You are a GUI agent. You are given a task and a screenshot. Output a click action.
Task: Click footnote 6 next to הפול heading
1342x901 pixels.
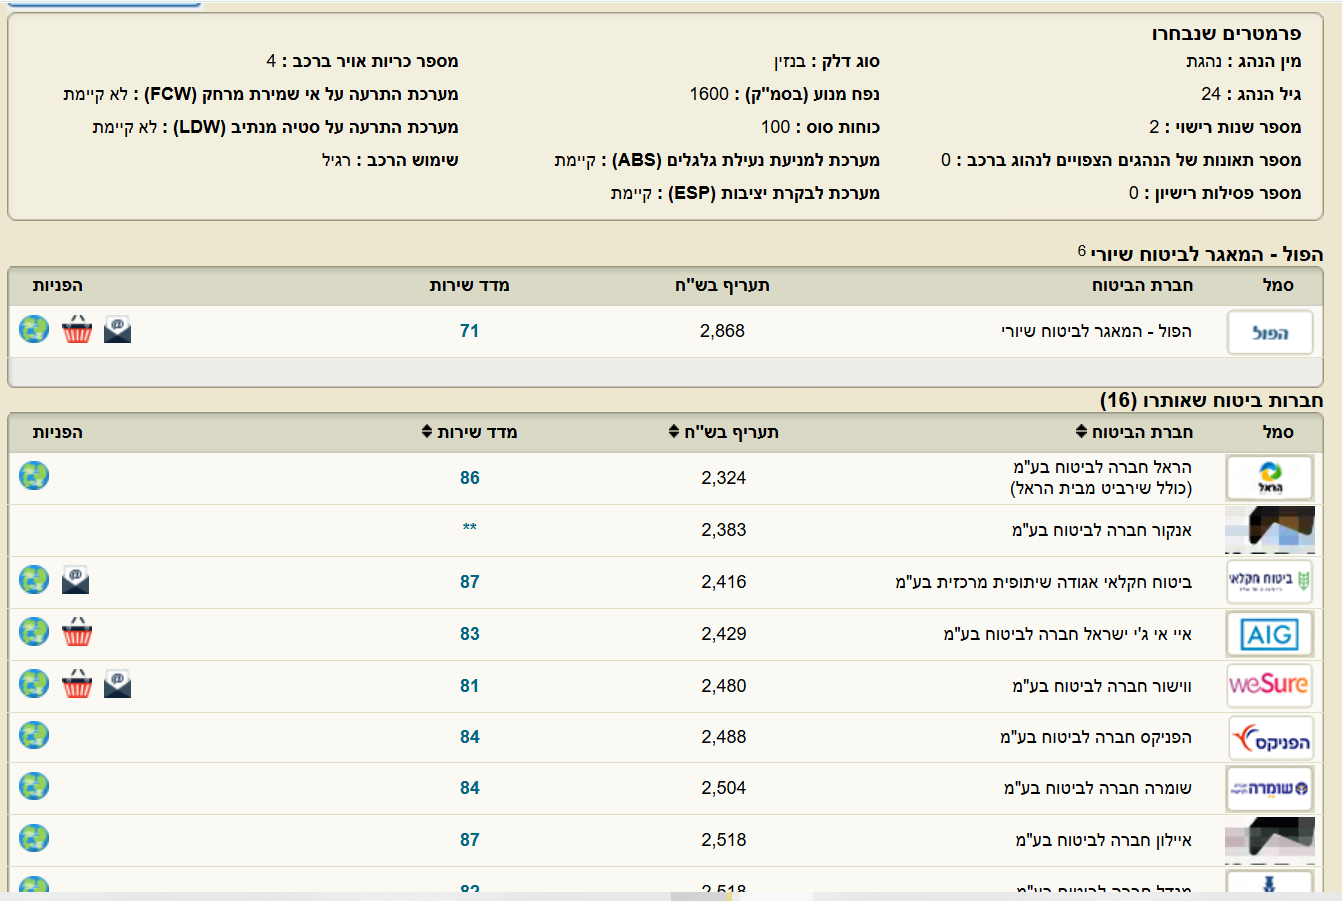(x=1082, y=250)
